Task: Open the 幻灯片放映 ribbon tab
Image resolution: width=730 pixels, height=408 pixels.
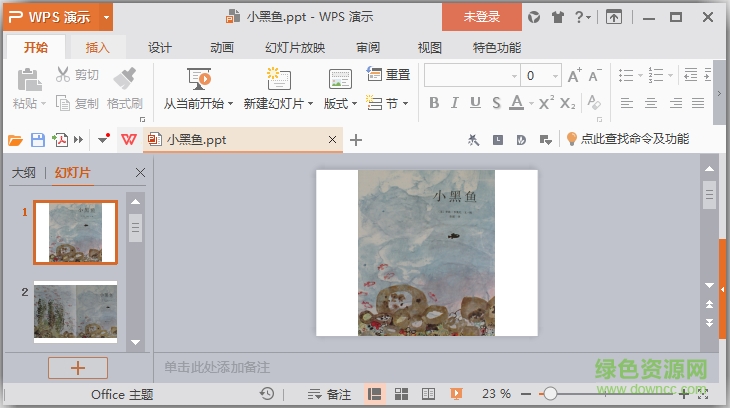Action: pyautogui.click(x=295, y=47)
